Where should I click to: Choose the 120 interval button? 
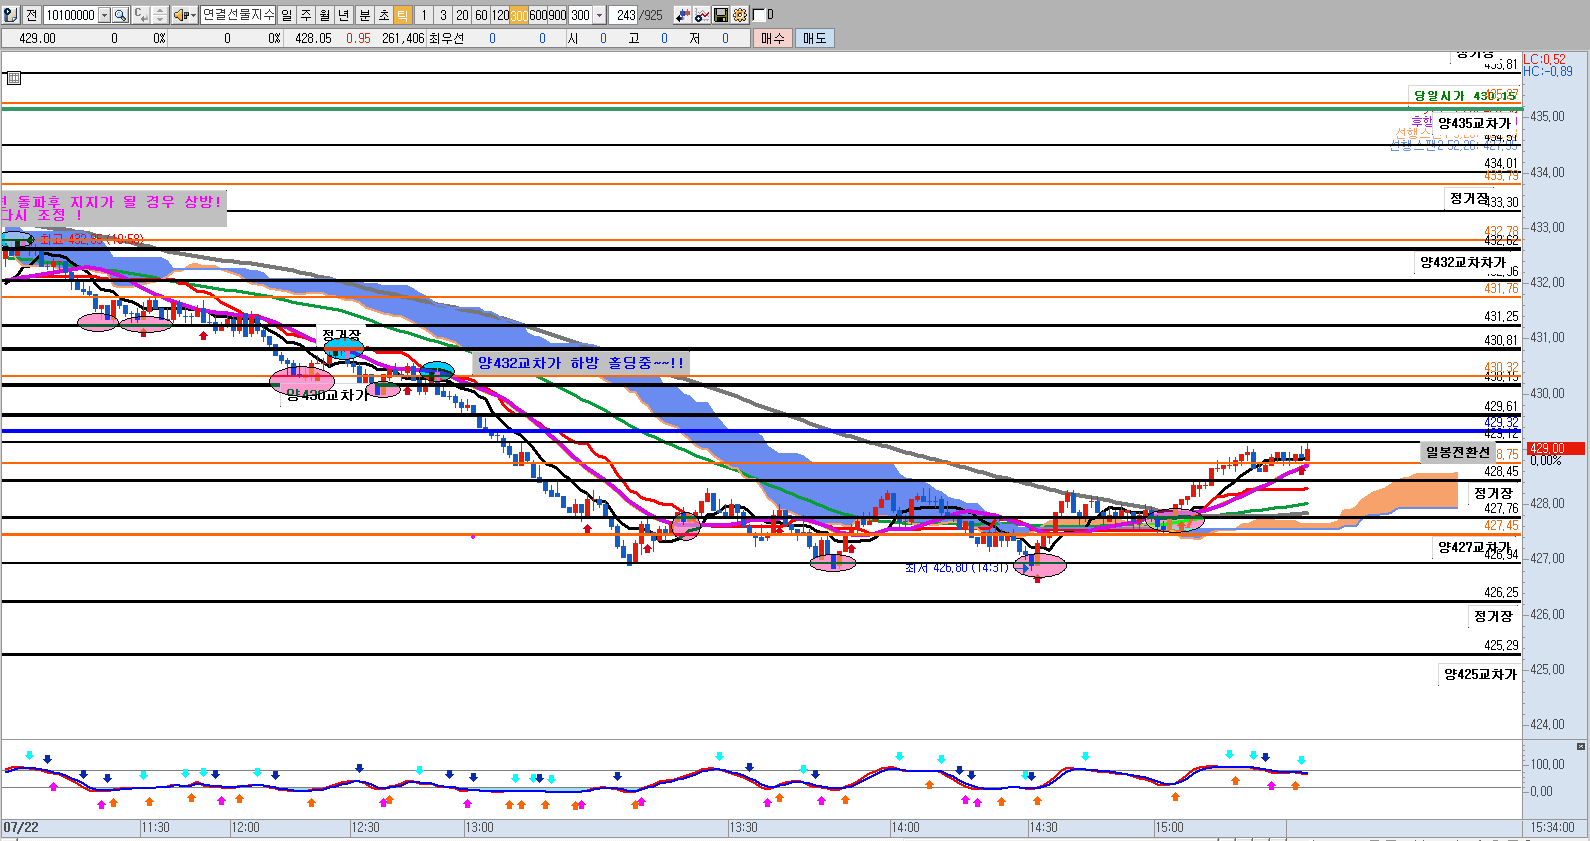(x=500, y=15)
